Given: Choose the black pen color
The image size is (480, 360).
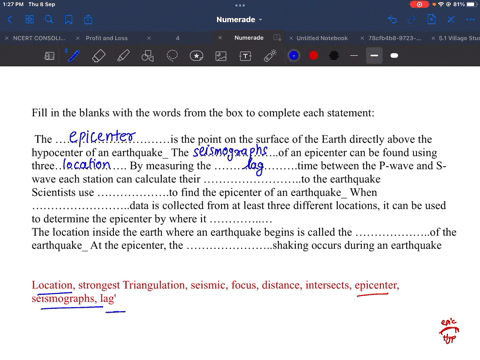Looking at the screenshot, I should 334,56.
